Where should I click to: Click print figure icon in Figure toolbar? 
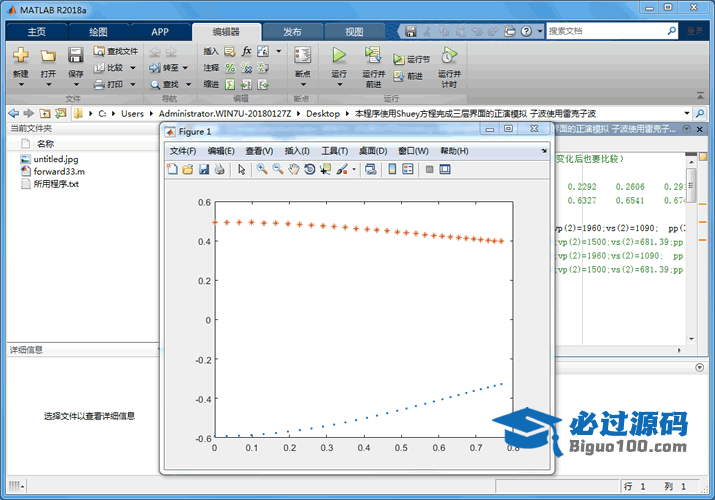pyautogui.click(x=220, y=170)
